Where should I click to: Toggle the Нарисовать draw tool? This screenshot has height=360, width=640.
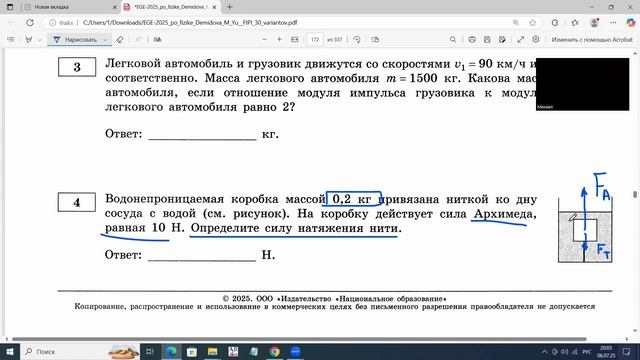(x=75, y=40)
